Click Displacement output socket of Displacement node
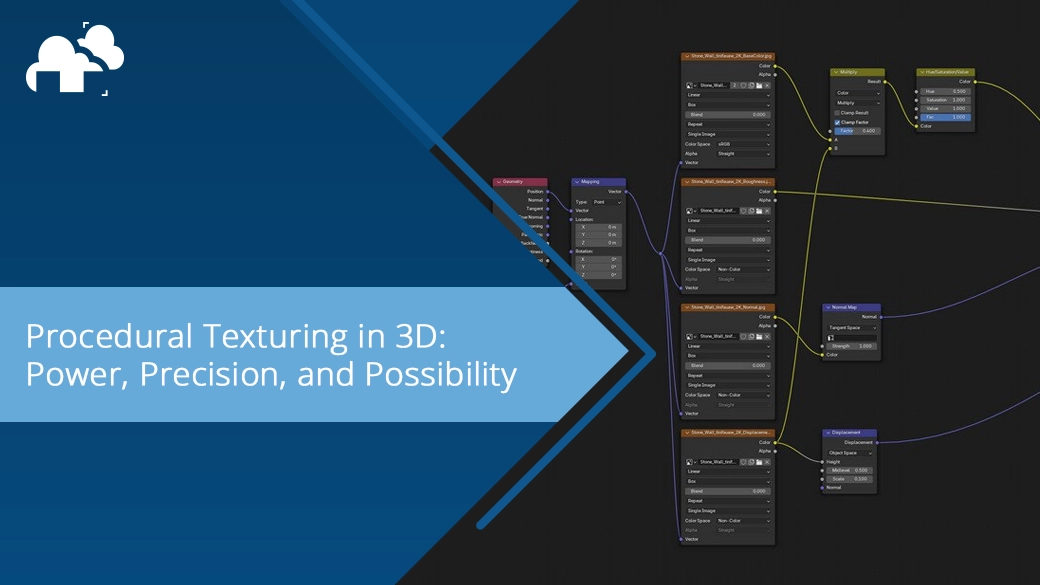The width and height of the screenshot is (1040, 585). [877, 442]
